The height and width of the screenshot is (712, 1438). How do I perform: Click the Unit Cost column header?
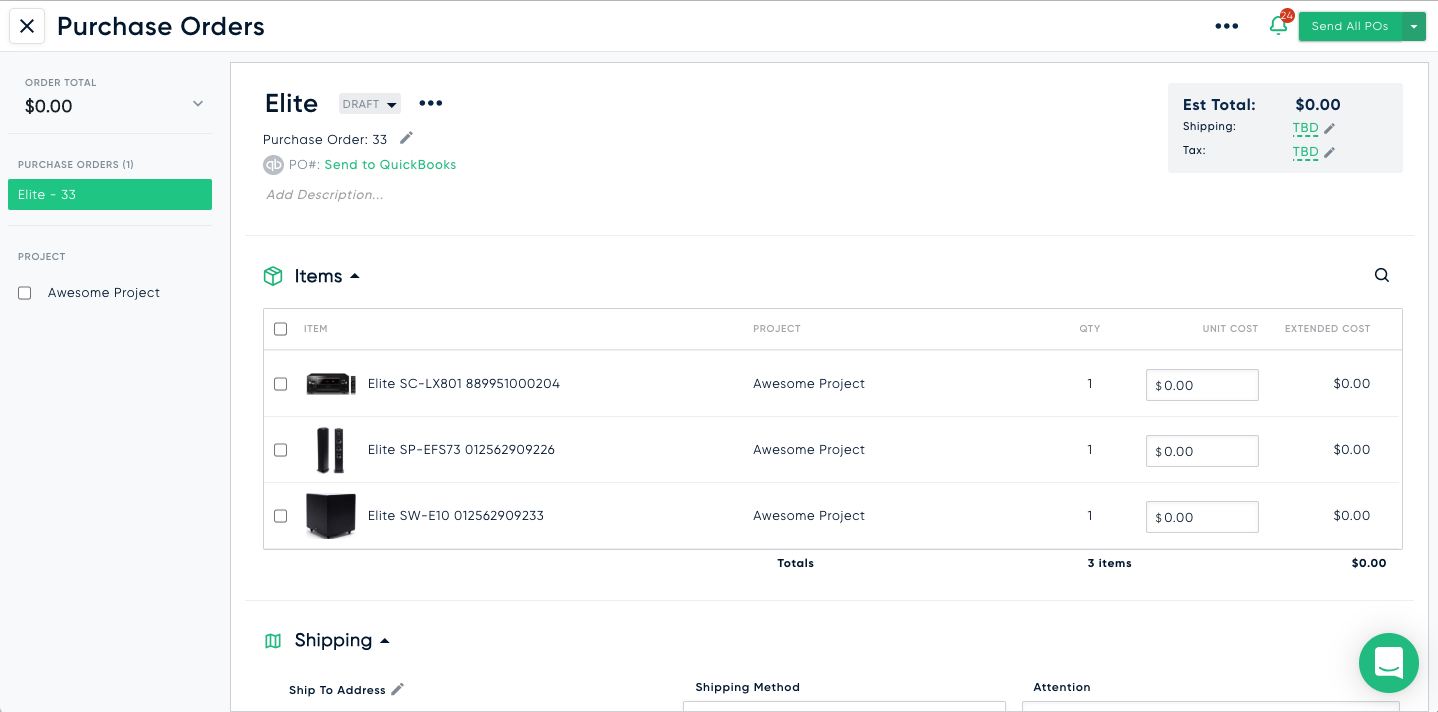[x=1230, y=329]
